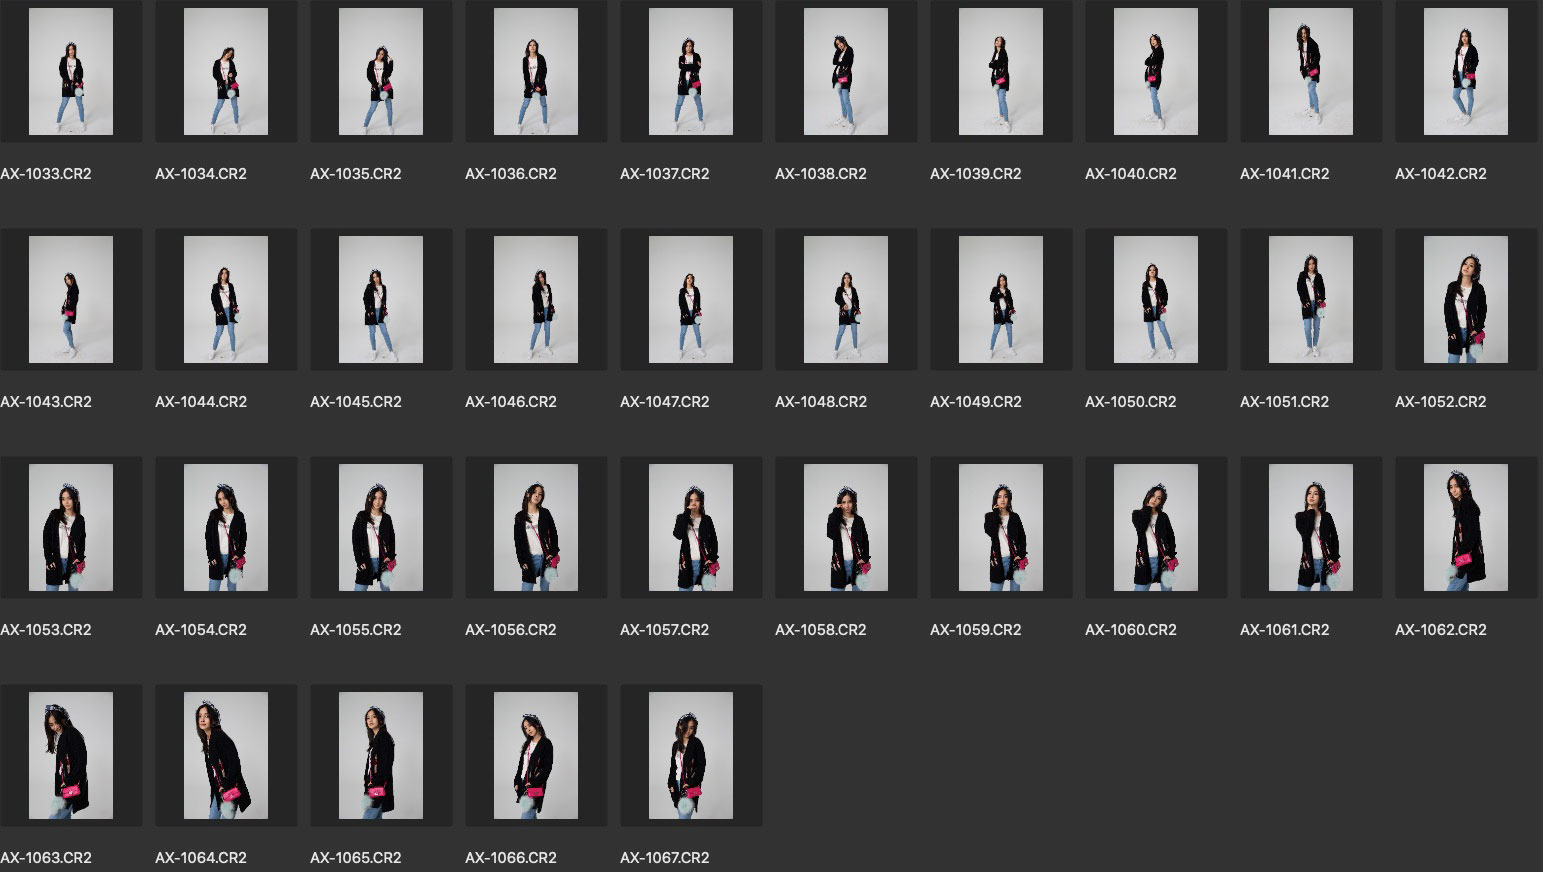
Task: Select the AX-1033.CR2 photo thumbnail
Action: point(71,72)
